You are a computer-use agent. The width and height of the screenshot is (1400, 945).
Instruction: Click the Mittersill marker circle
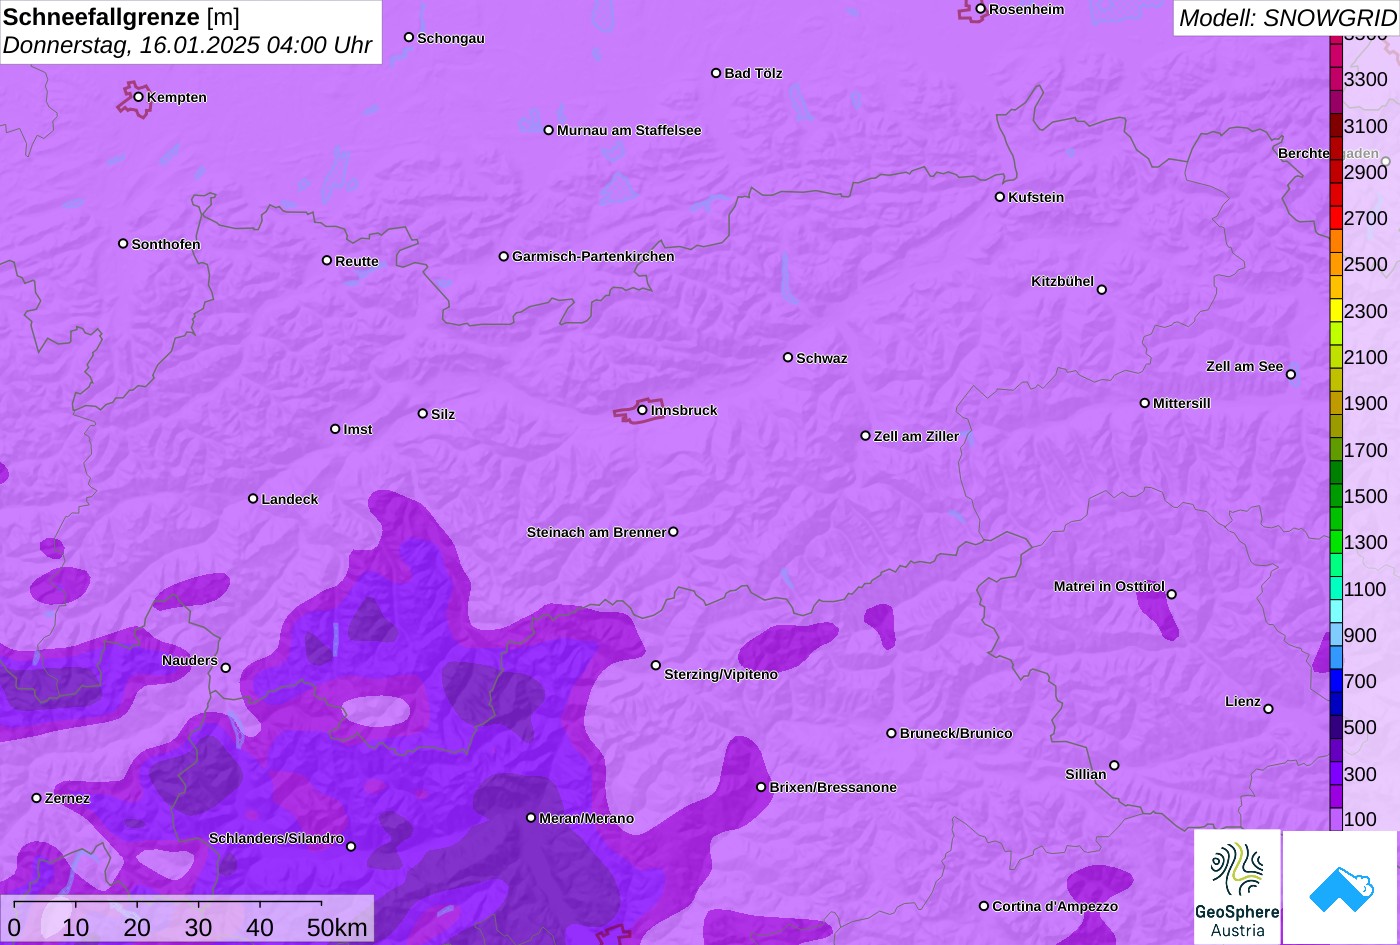(x=1145, y=403)
